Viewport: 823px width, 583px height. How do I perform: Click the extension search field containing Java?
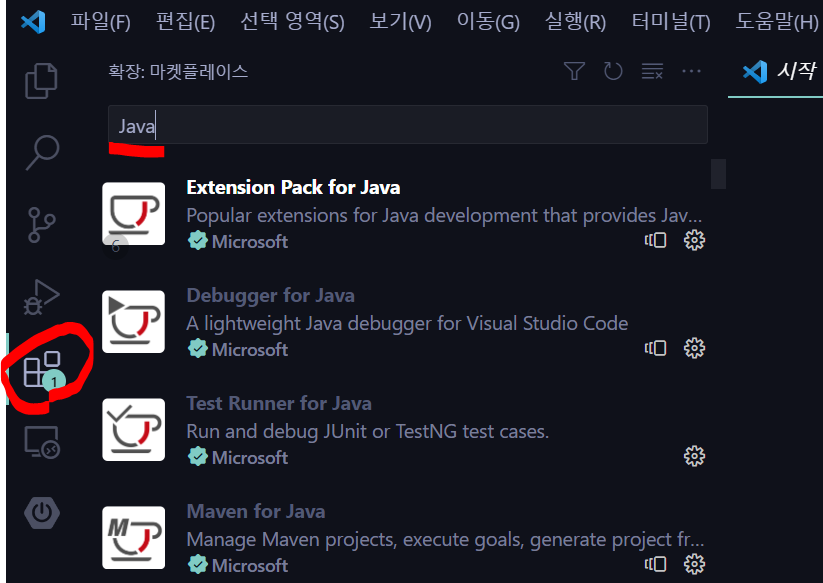pyautogui.click(x=408, y=125)
